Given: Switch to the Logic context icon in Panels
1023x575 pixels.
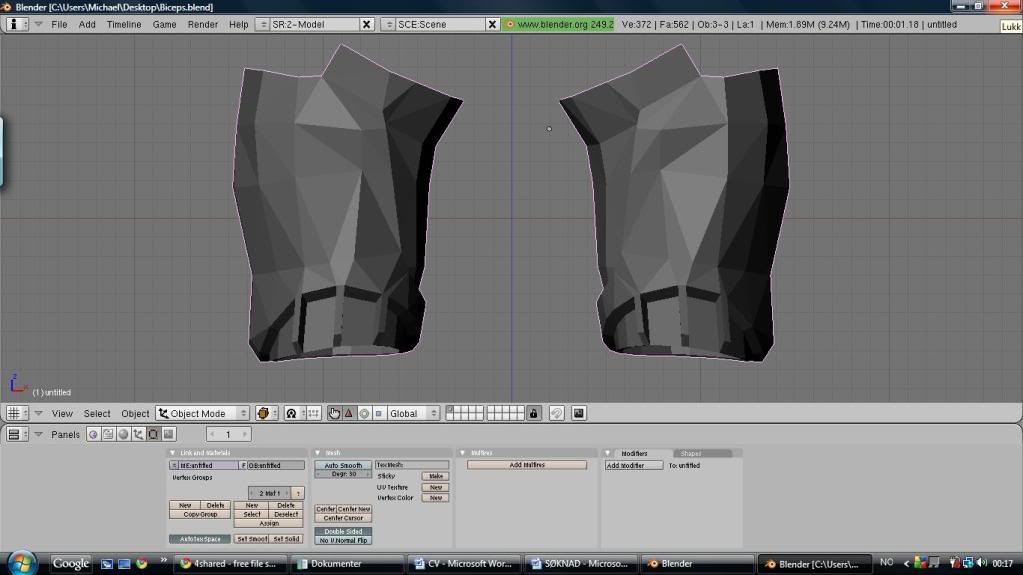Looking at the screenshot, I should coord(93,434).
